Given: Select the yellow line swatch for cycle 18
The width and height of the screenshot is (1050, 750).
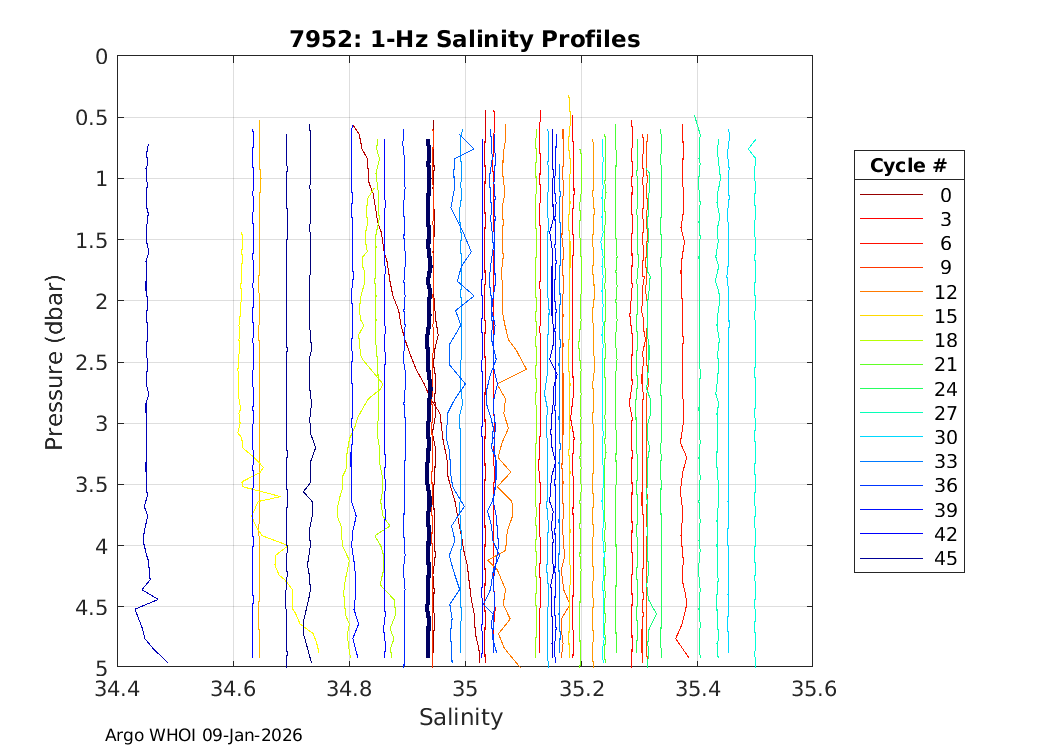Looking at the screenshot, I should [891, 341].
